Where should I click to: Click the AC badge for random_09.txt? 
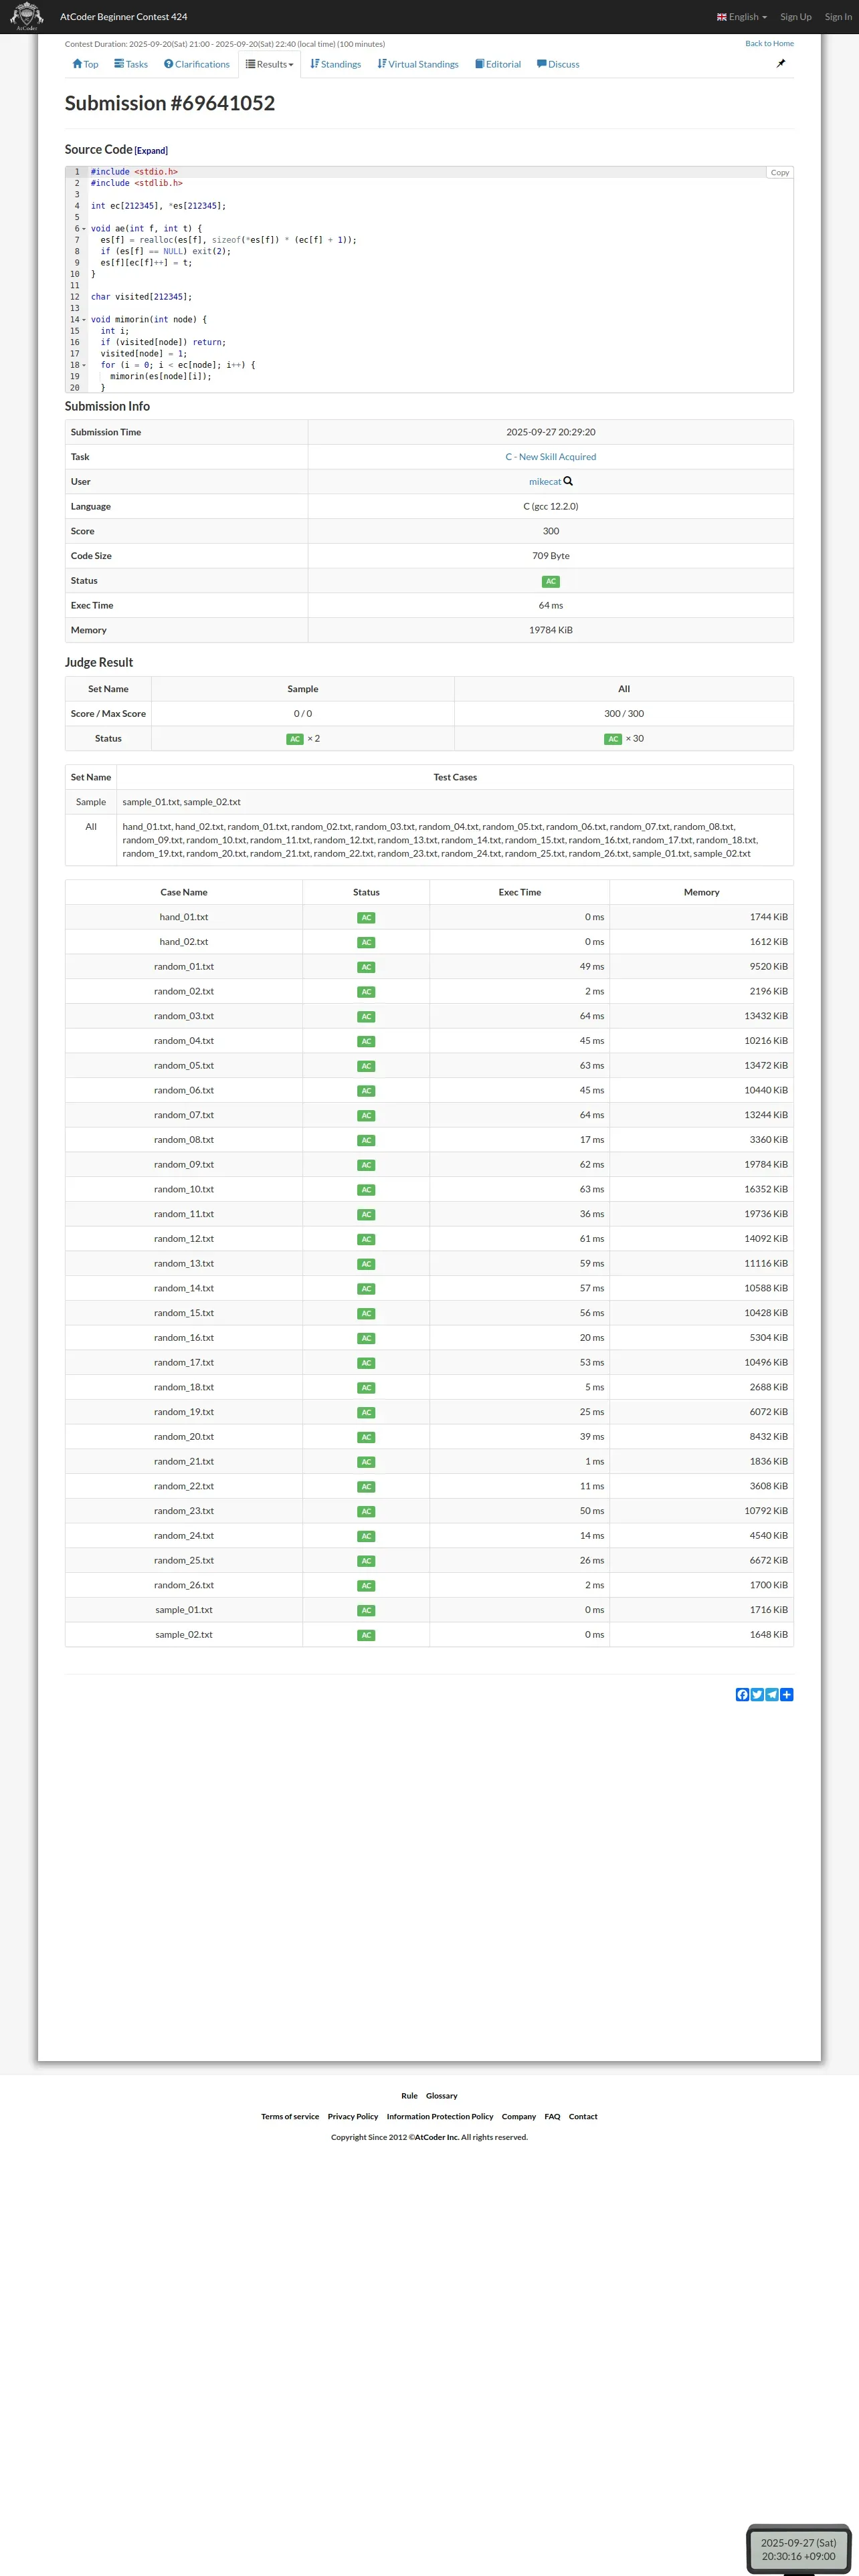click(x=366, y=1165)
